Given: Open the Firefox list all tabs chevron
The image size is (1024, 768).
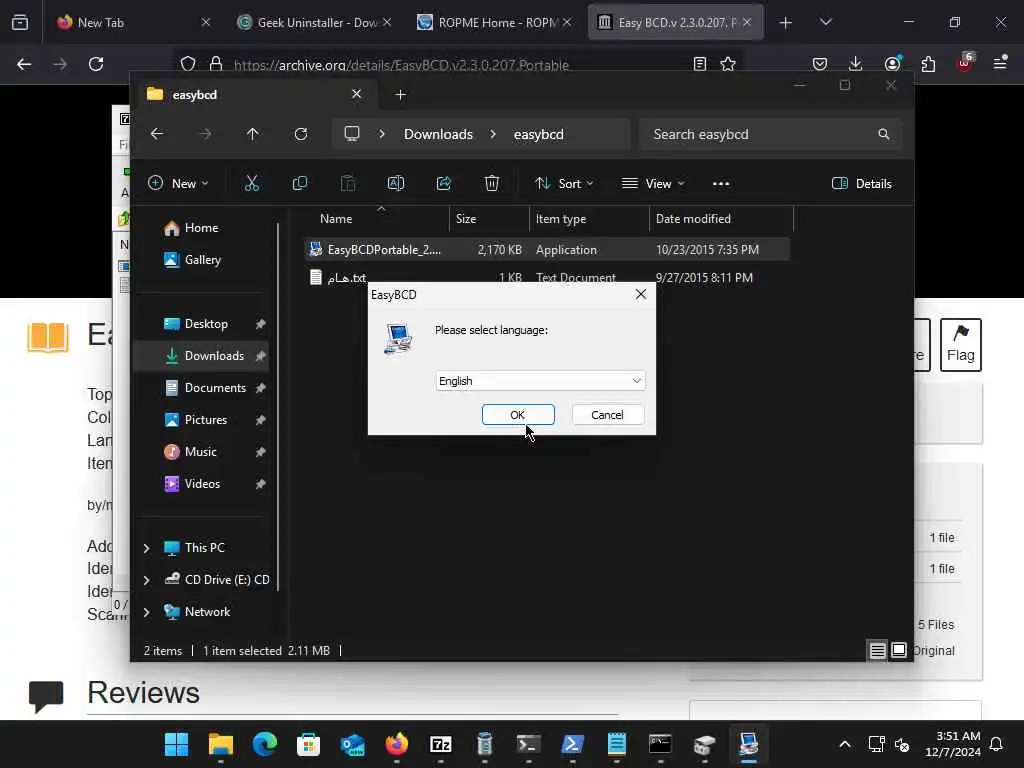Looking at the screenshot, I should click(826, 22).
